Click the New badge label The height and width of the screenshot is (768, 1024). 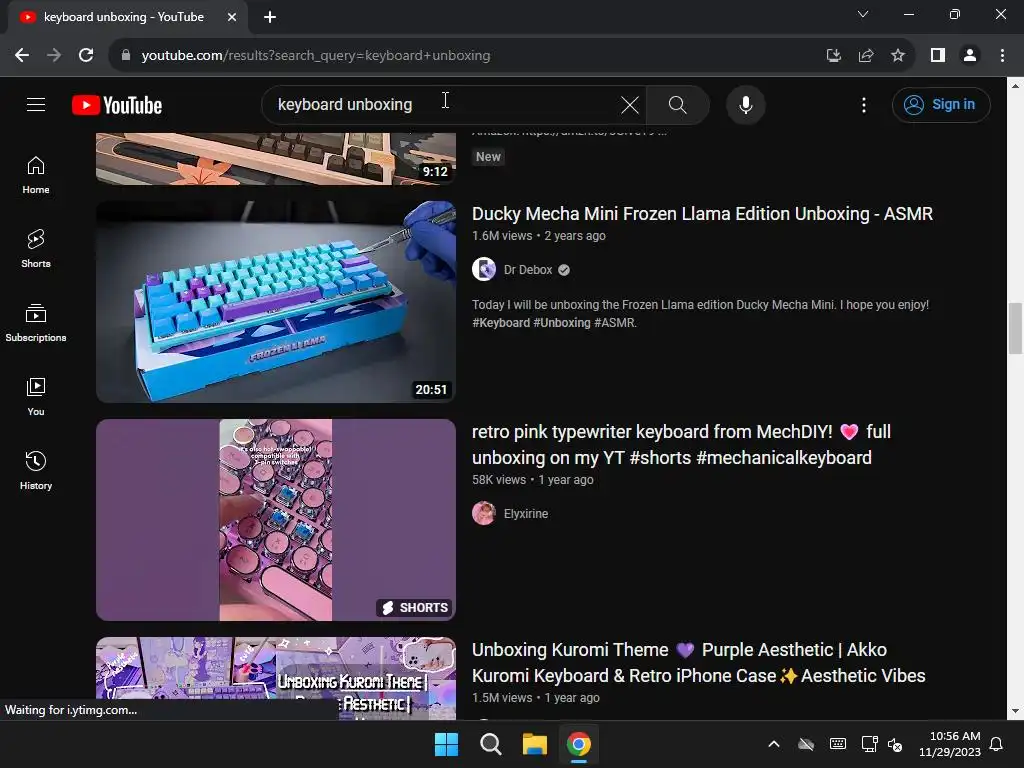[x=488, y=157]
